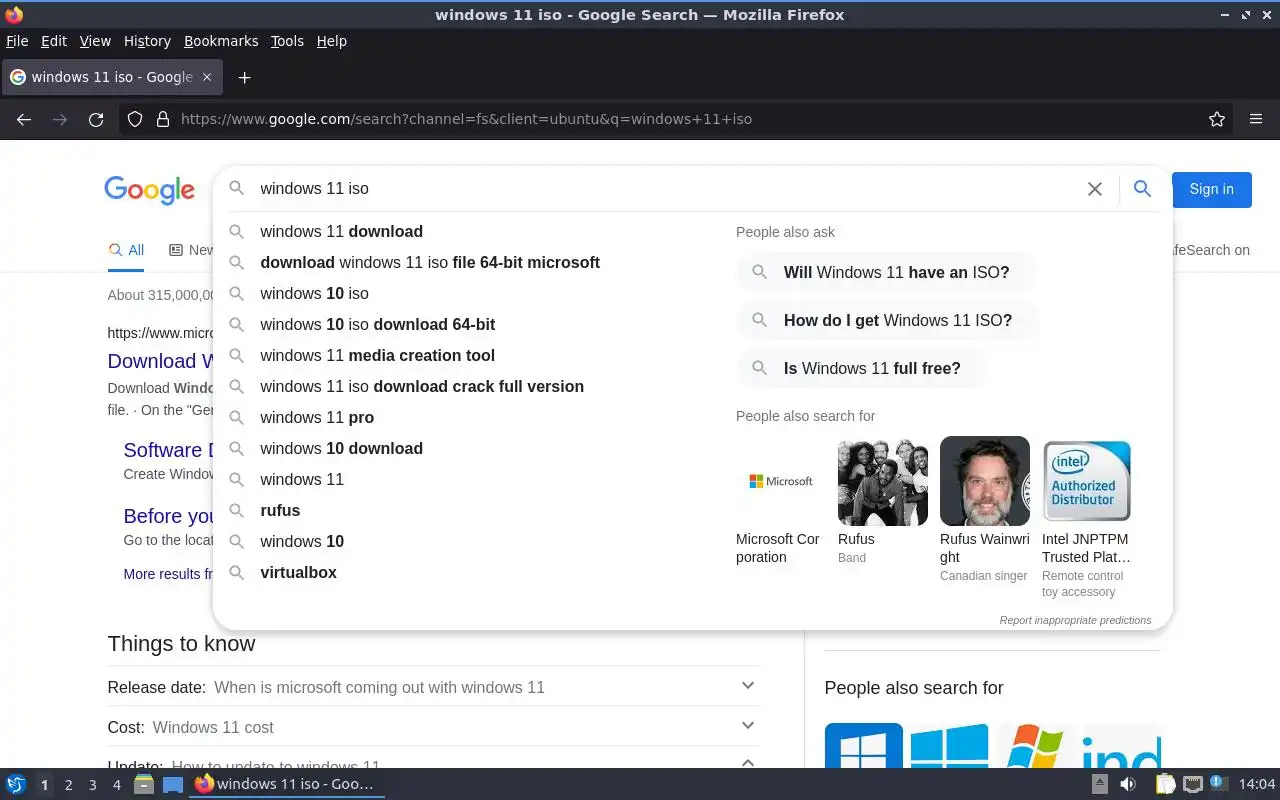Close the 'windows 11 iso' tab
This screenshot has width=1280, height=800.
pos(207,77)
